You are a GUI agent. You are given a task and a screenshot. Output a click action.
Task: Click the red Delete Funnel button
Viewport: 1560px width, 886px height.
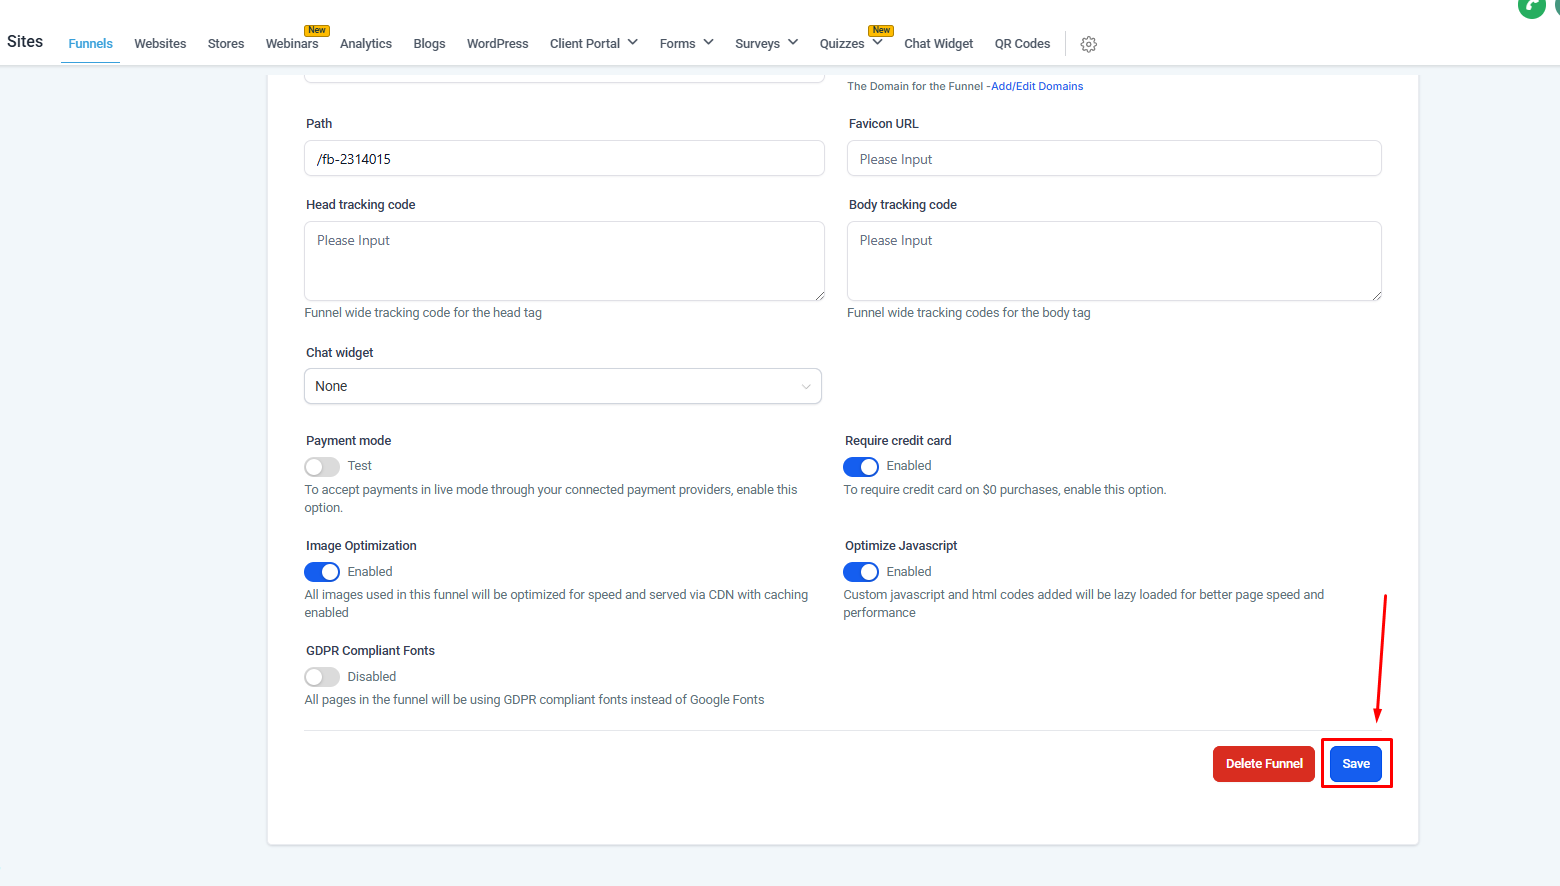(x=1263, y=764)
